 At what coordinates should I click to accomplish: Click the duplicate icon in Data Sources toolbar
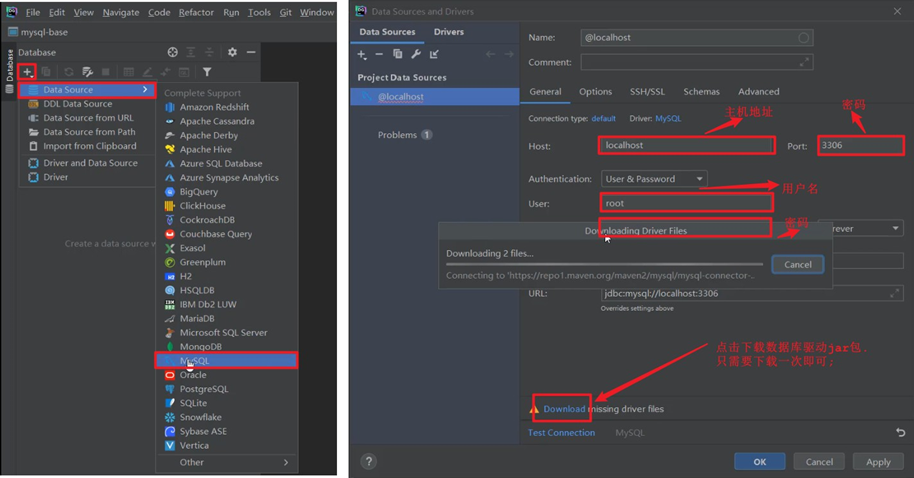(398, 54)
